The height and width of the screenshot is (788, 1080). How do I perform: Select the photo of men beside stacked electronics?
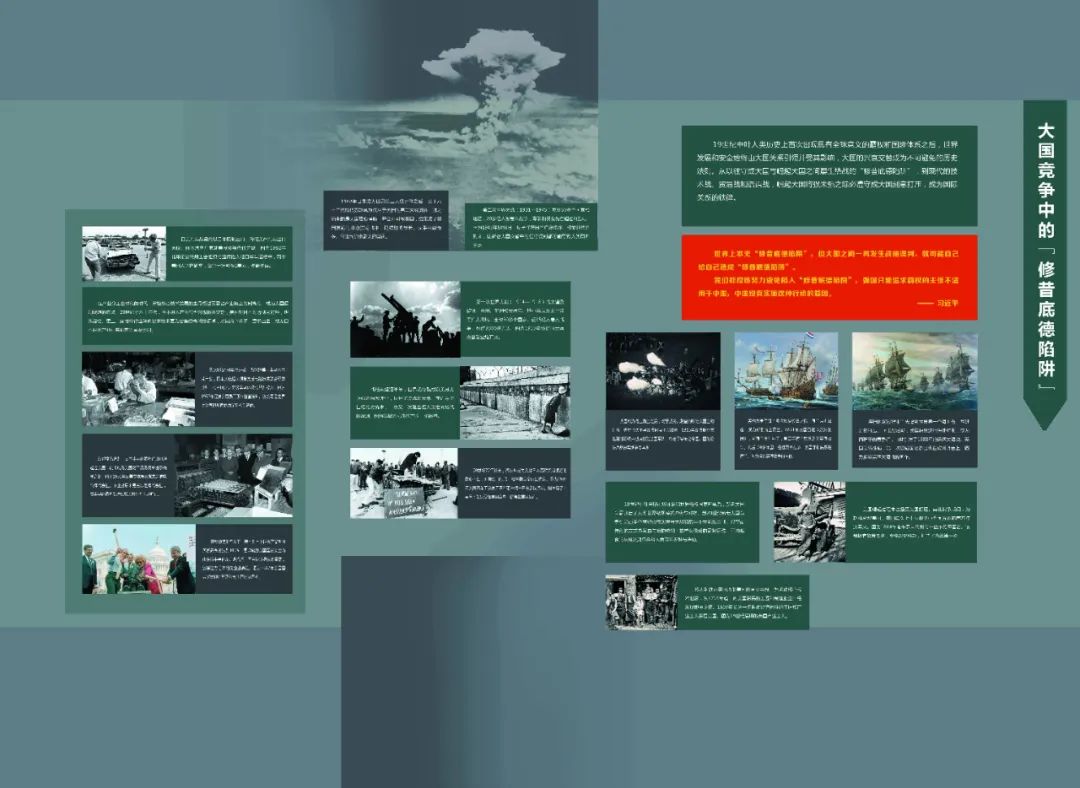click(x=233, y=475)
